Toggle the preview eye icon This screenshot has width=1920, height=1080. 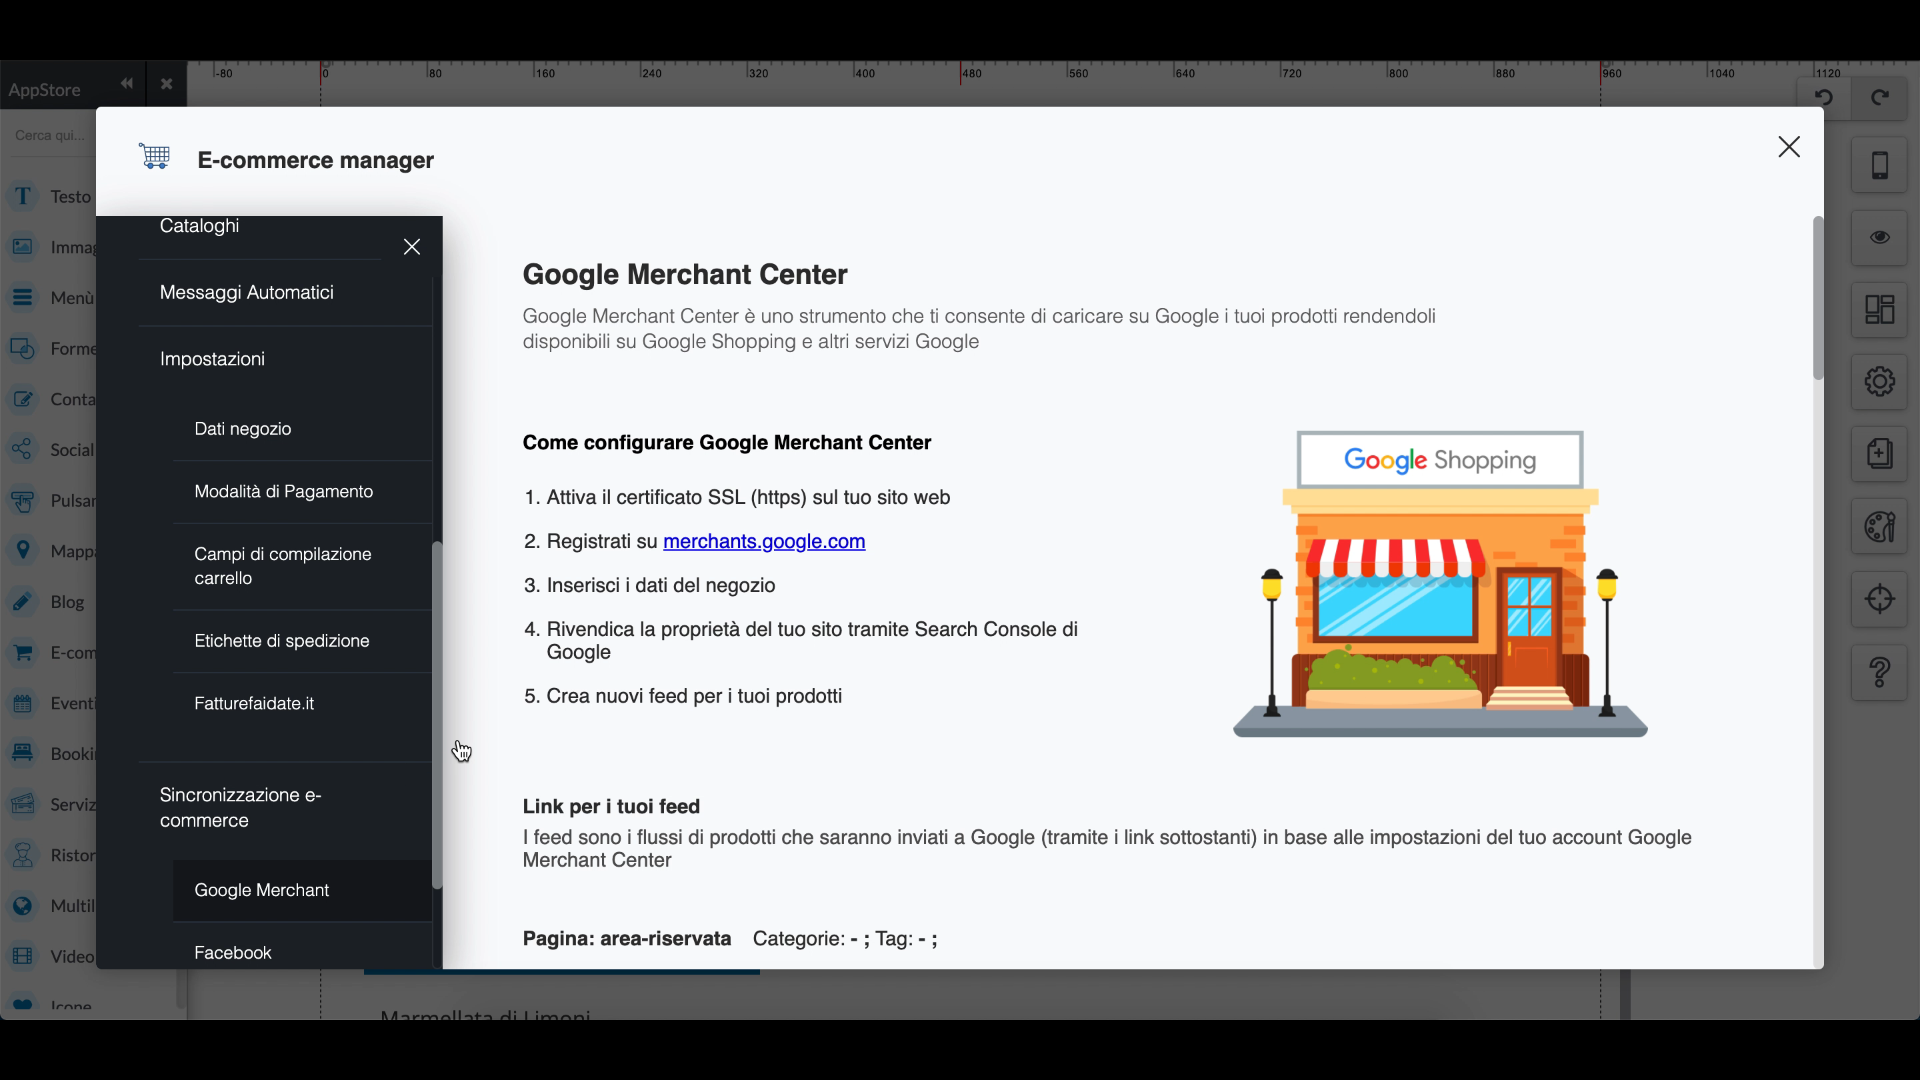(x=1879, y=238)
